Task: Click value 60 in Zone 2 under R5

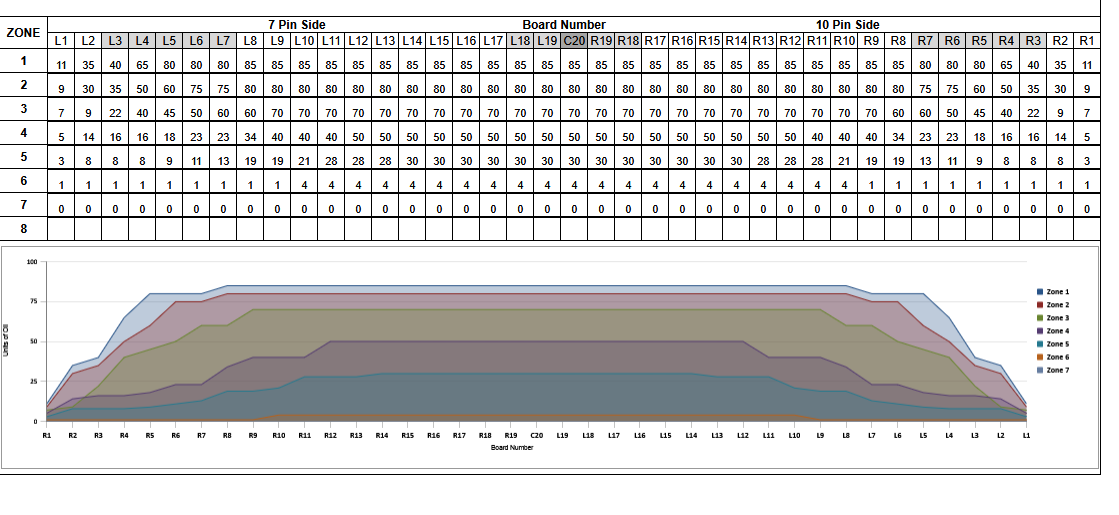Action: click(x=979, y=89)
